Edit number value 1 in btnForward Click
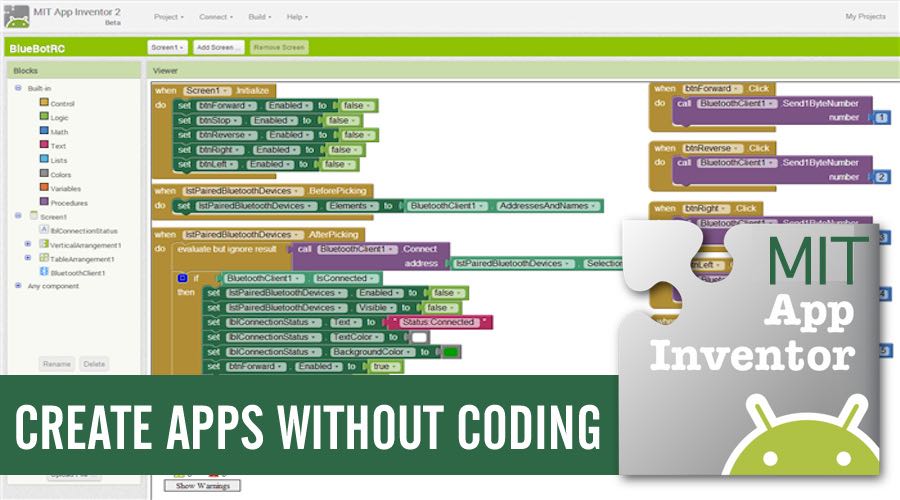900x500 pixels. coord(881,117)
